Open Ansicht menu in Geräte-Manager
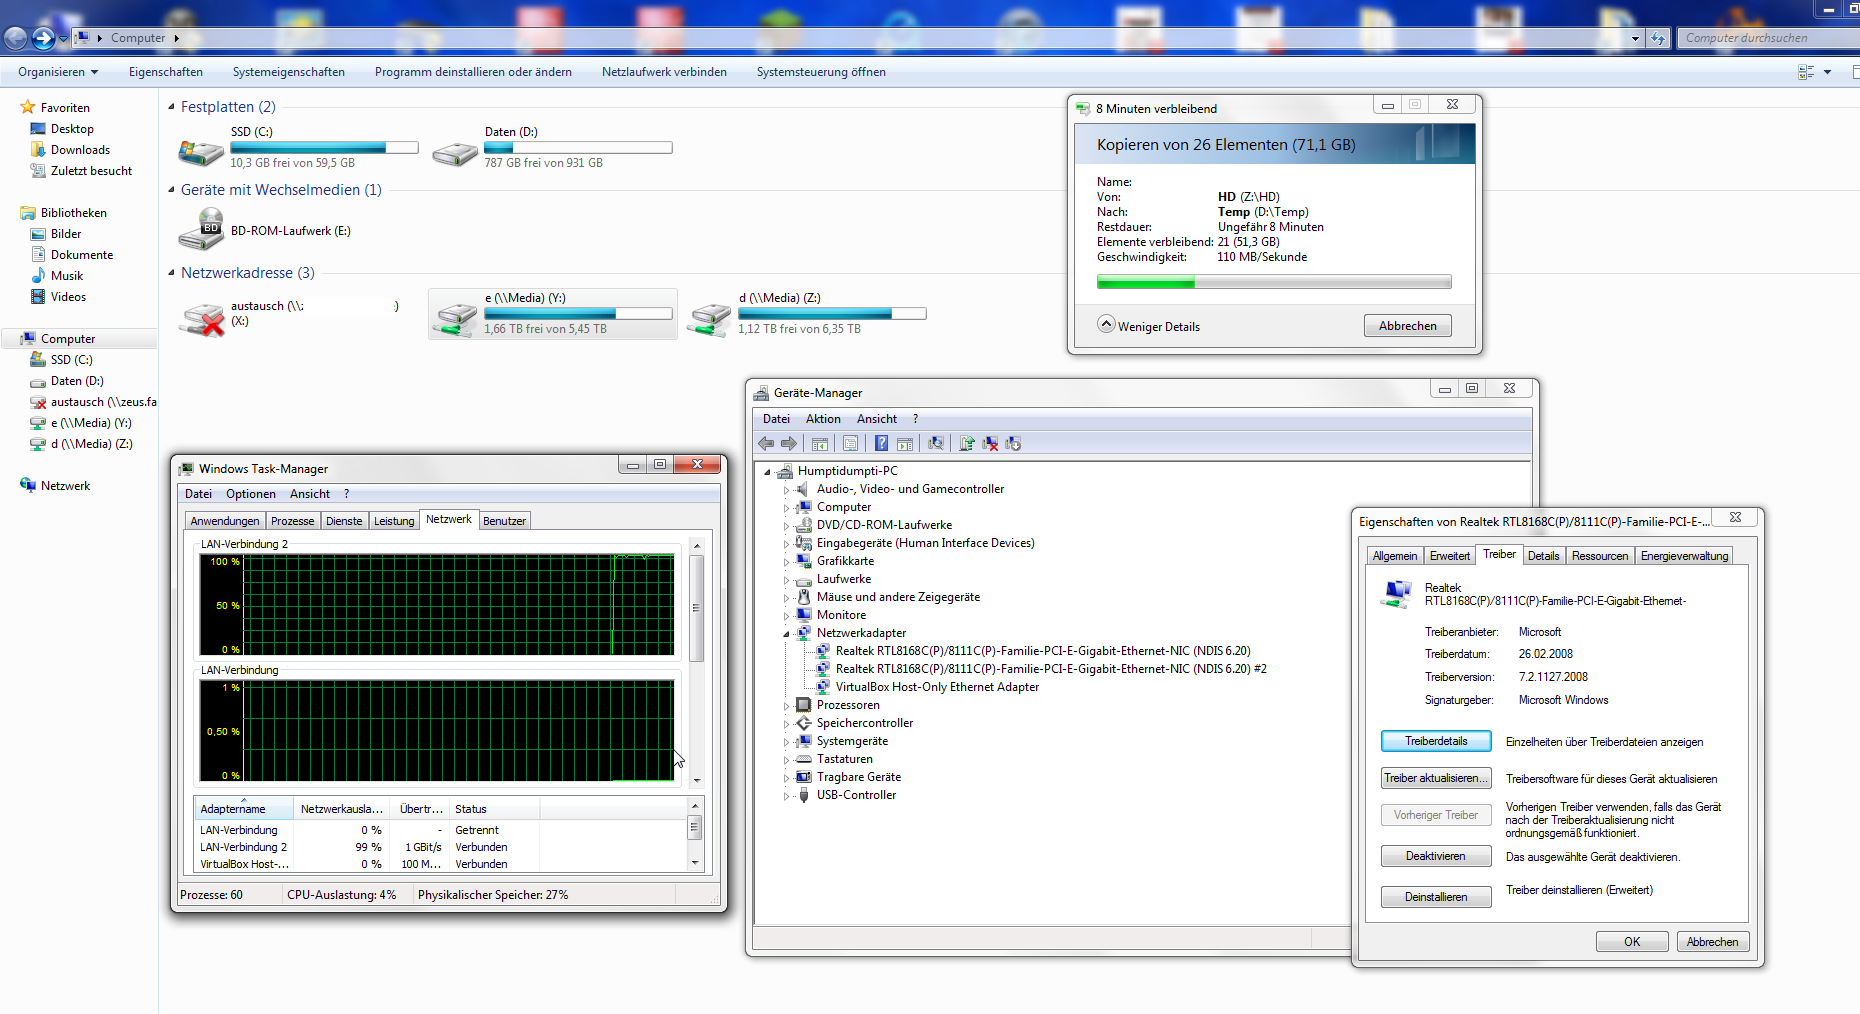This screenshot has height=1014, width=1860. click(x=877, y=419)
